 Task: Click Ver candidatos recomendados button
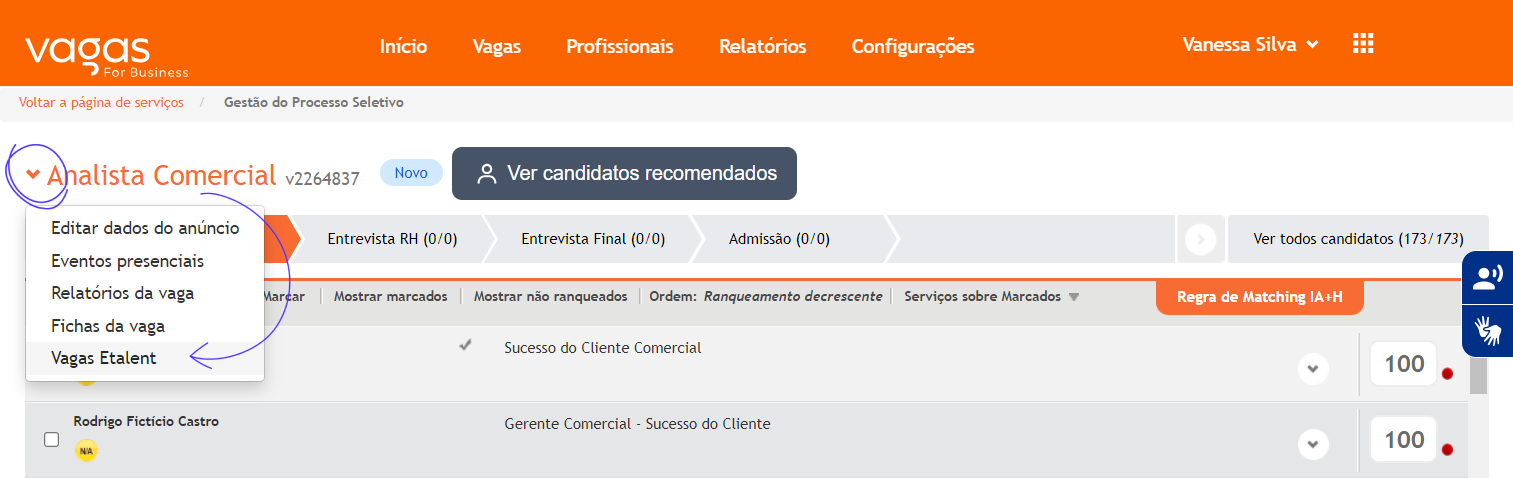pos(624,173)
